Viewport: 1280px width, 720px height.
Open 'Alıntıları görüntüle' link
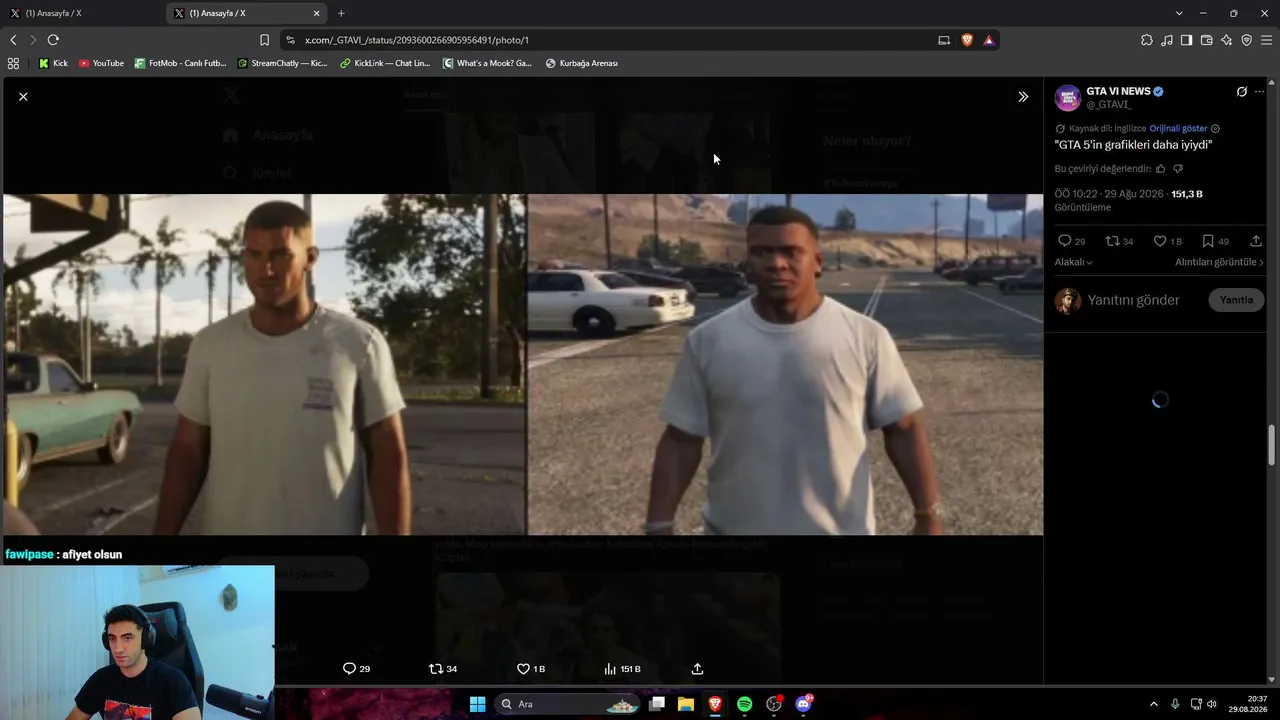coord(1219,262)
